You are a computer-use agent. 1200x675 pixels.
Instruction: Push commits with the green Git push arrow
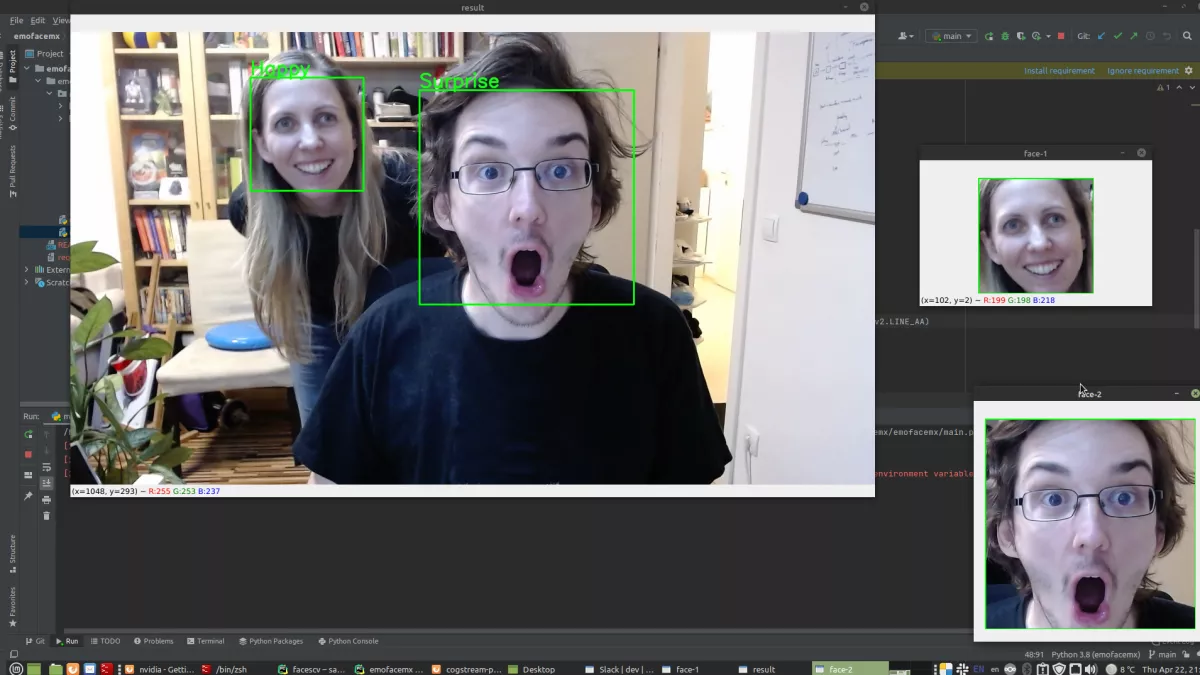[x=1133, y=36]
